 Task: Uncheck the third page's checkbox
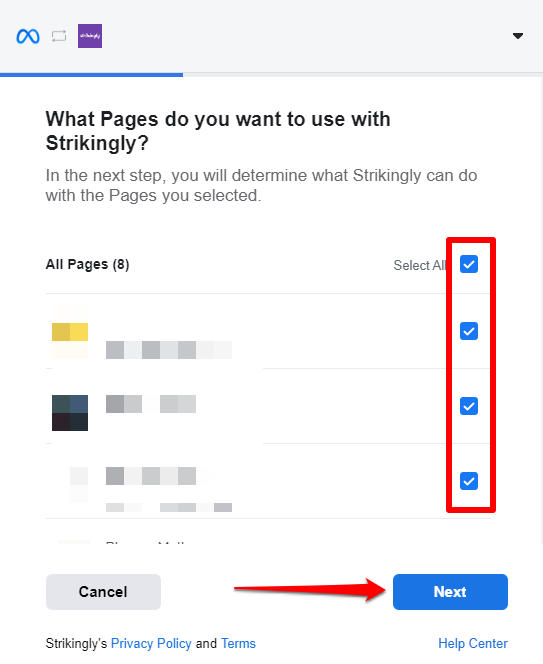pyautogui.click(x=469, y=481)
